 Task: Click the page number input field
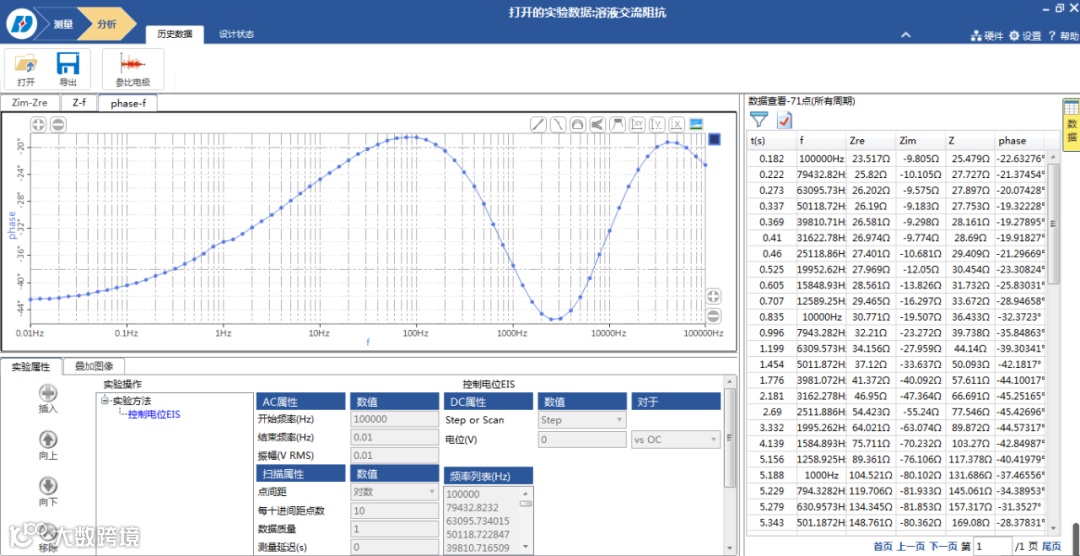(x=993, y=546)
